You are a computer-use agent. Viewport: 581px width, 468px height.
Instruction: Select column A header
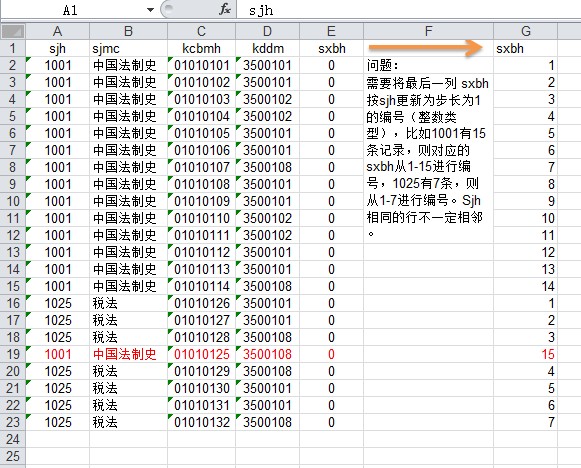tap(57, 31)
